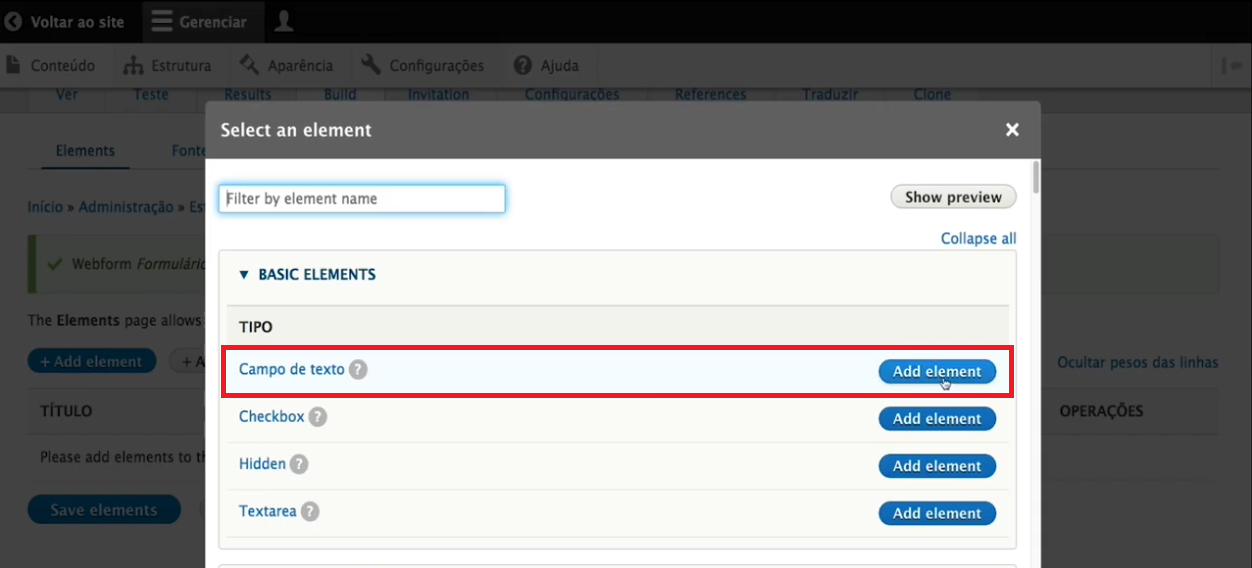Open the Estrutura menu

[x=167, y=65]
